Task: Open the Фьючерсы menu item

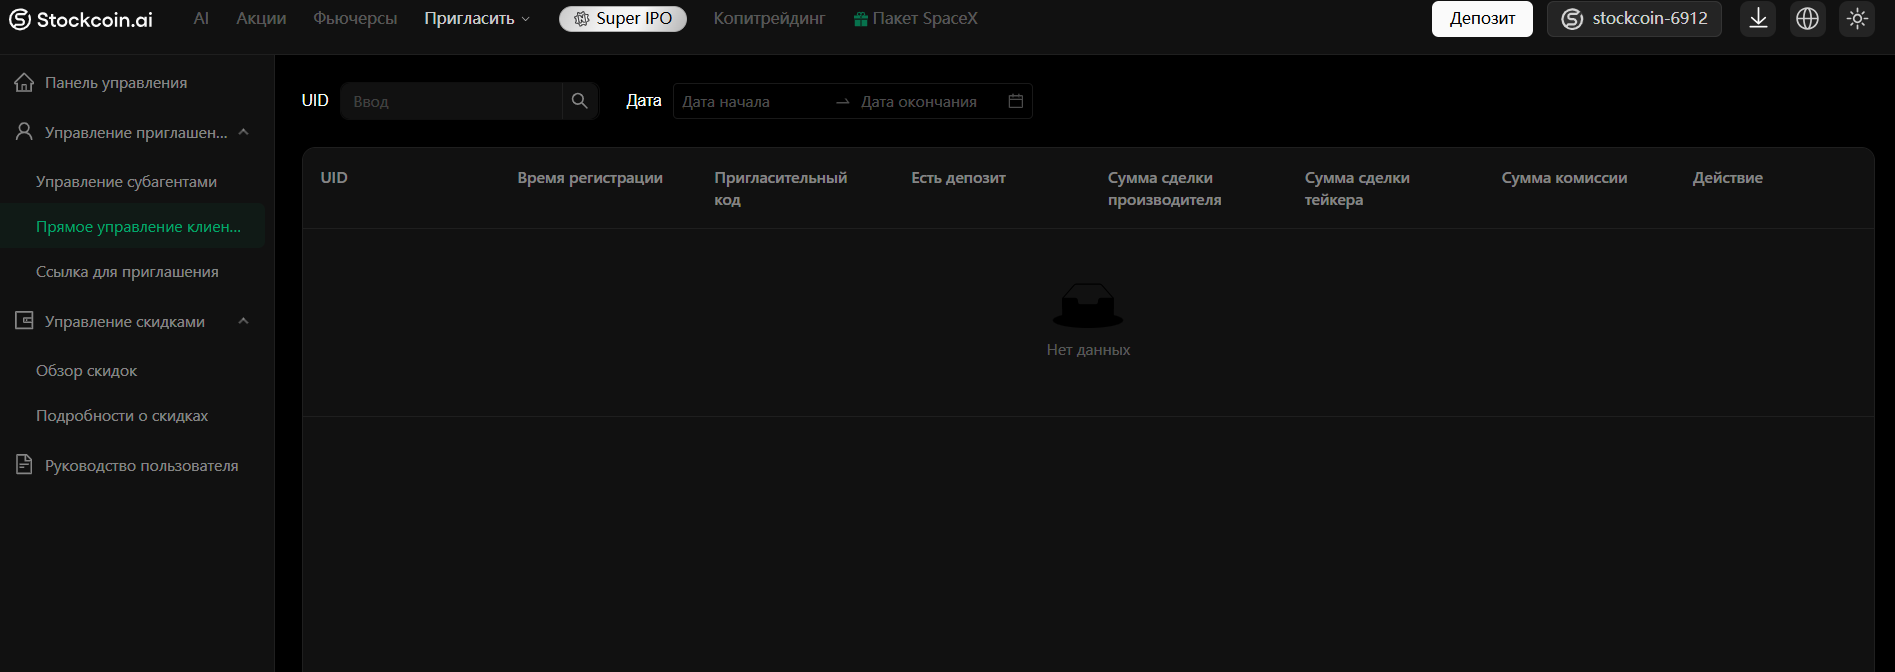Action: [x=355, y=18]
